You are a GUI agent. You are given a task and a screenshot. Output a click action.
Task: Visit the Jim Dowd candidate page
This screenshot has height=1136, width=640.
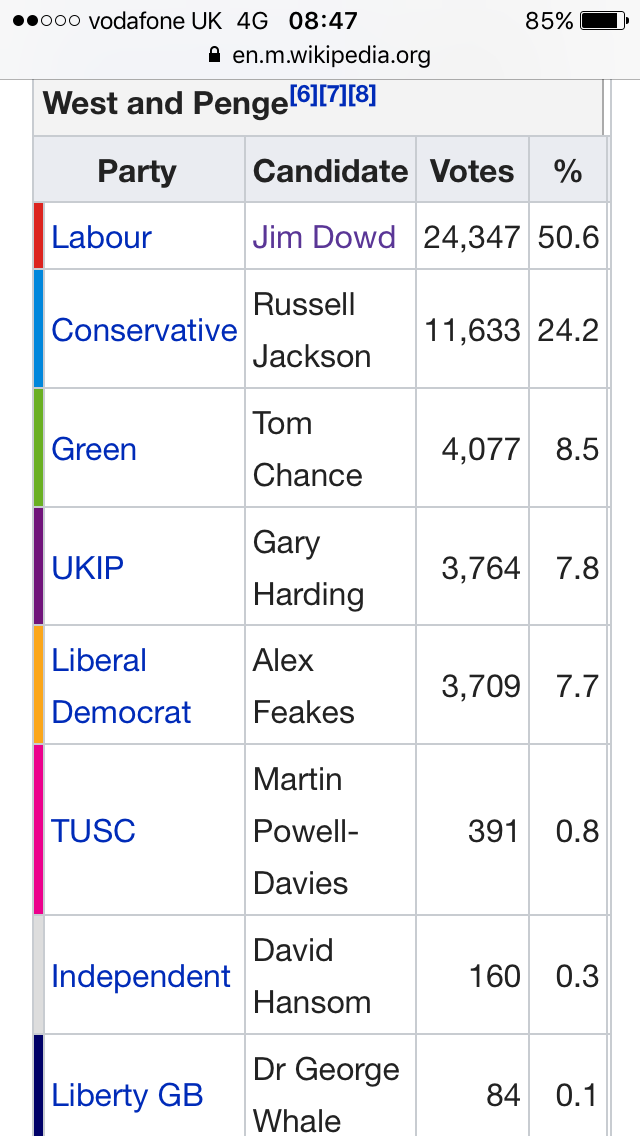pyautogui.click(x=324, y=237)
